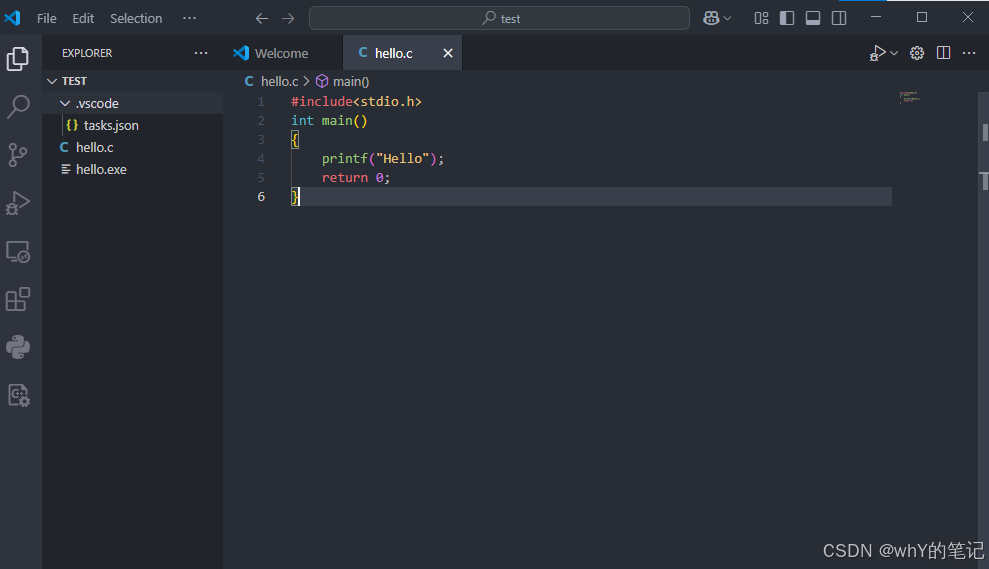Open the Run and Debug view

pyautogui.click(x=18, y=203)
